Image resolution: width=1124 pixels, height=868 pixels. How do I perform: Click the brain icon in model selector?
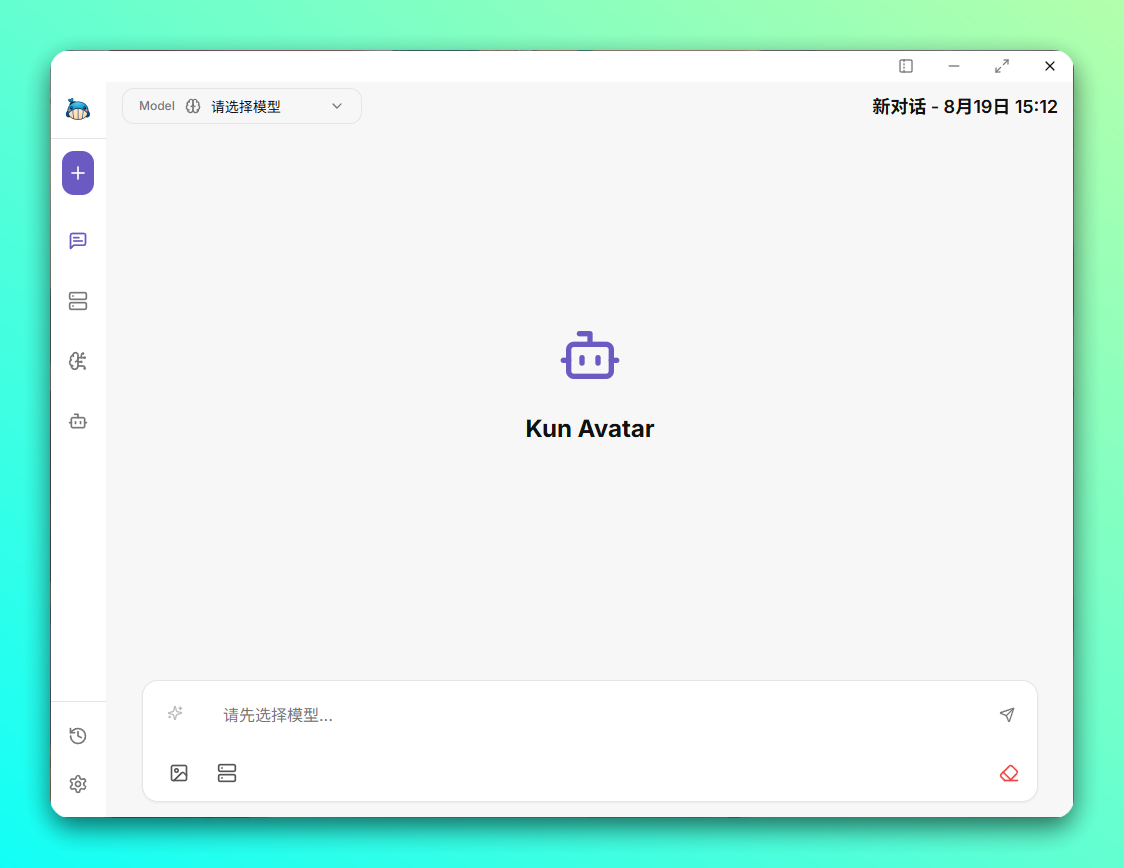point(193,106)
